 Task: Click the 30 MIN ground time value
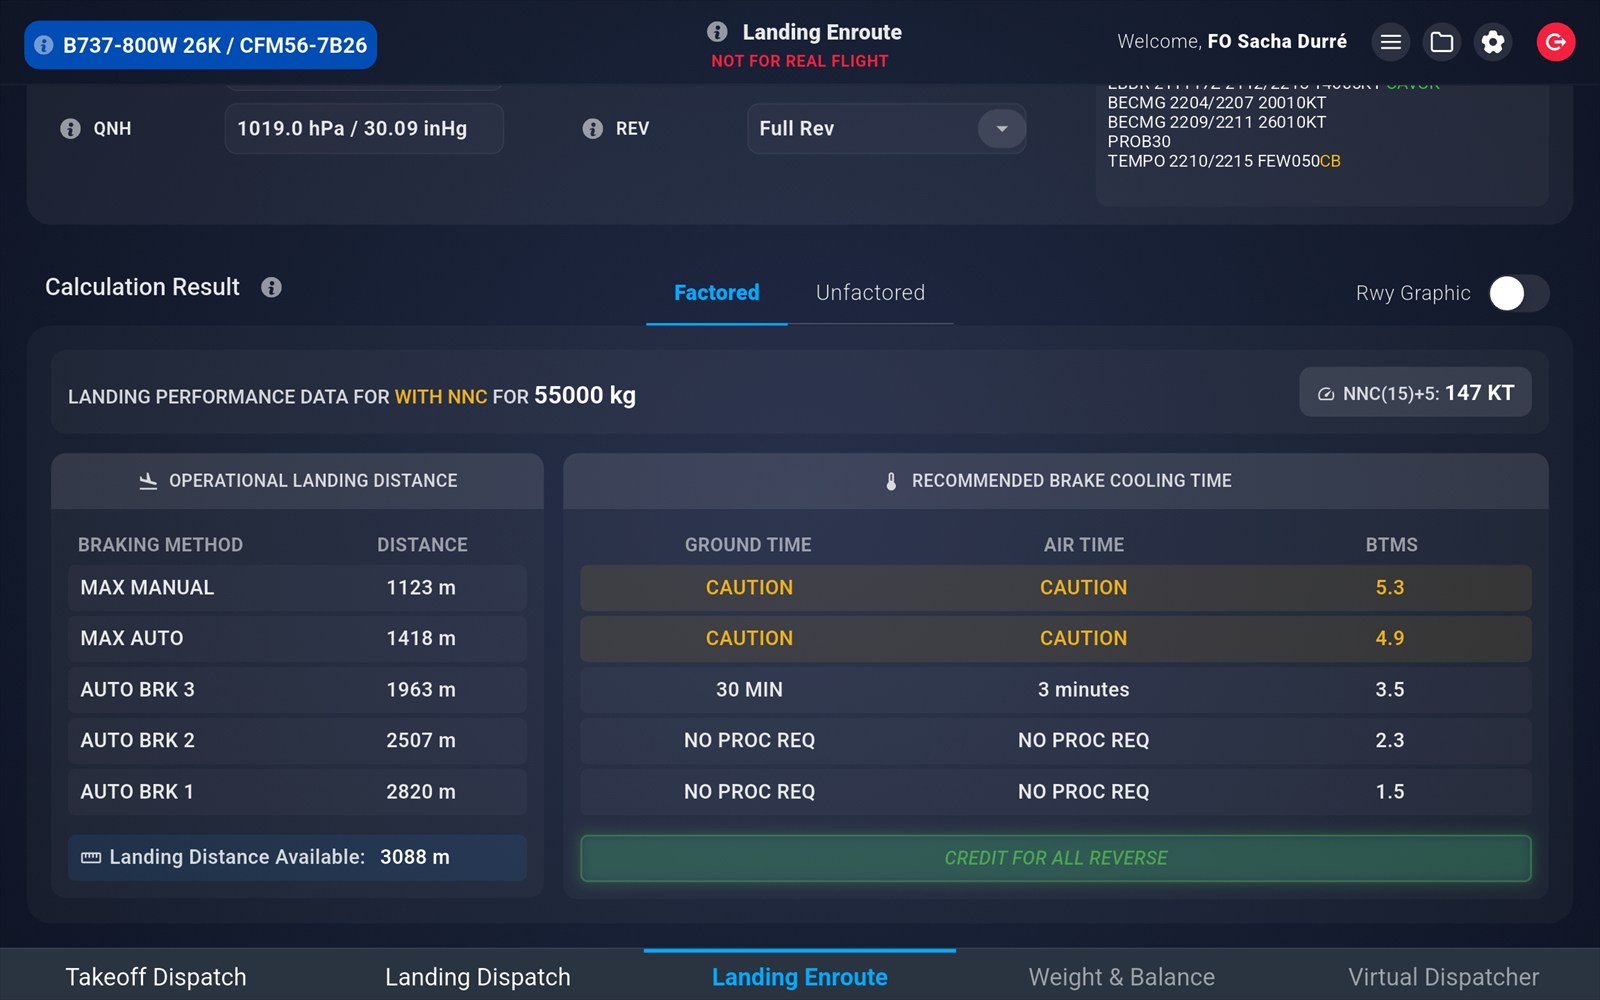click(x=749, y=690)
